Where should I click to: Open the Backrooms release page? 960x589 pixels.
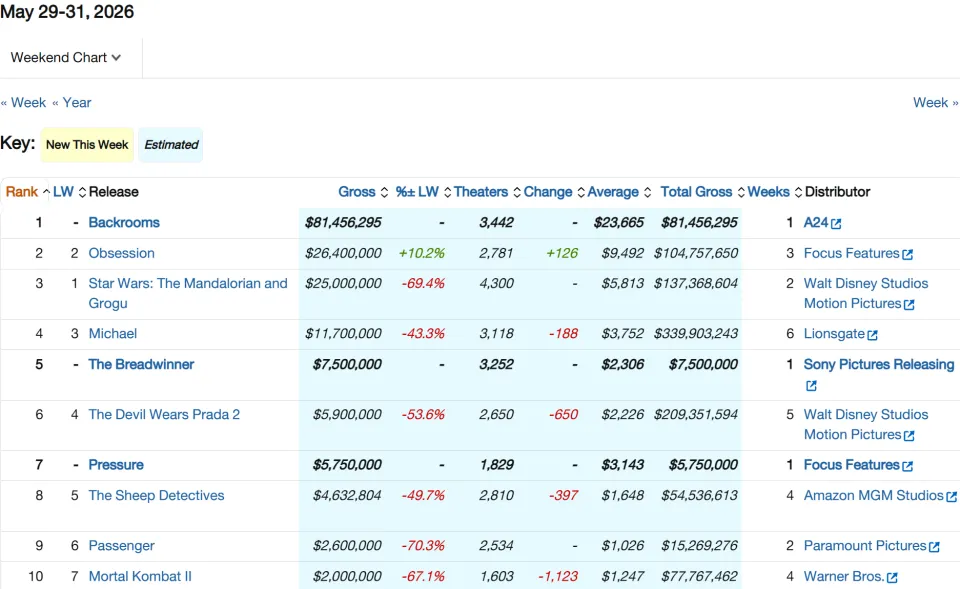(x=124, y=222)
